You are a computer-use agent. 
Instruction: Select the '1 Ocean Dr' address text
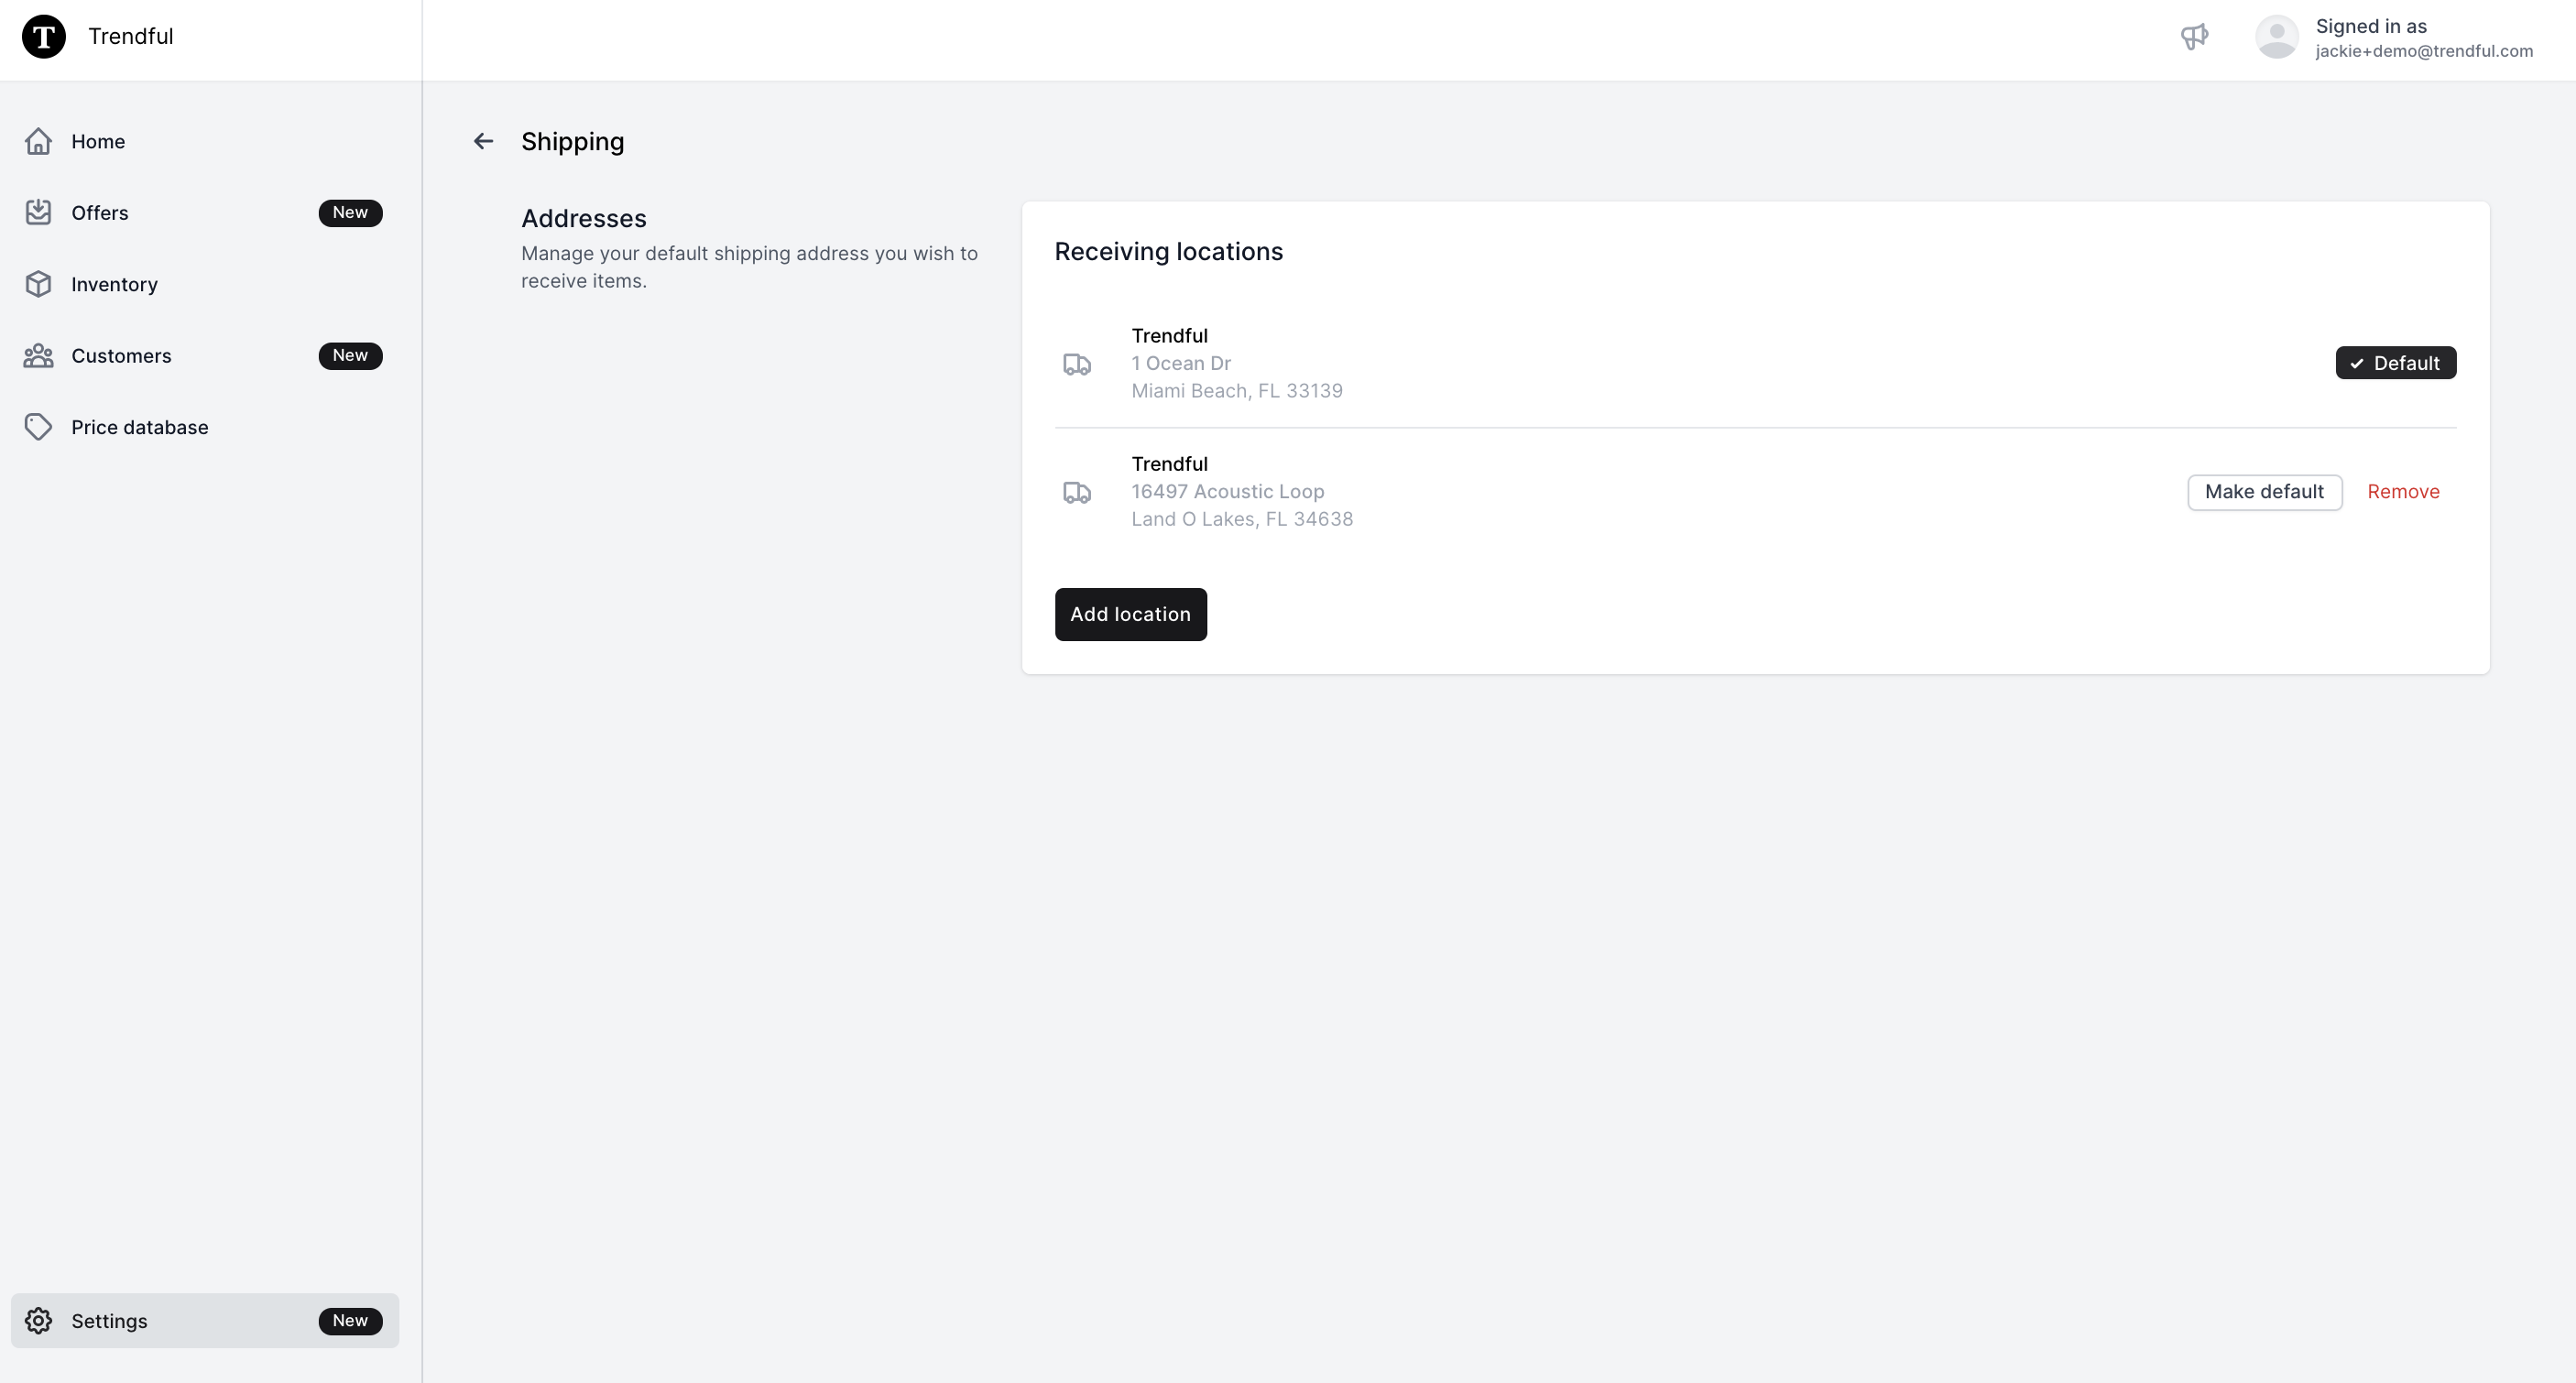[1181, 363]
